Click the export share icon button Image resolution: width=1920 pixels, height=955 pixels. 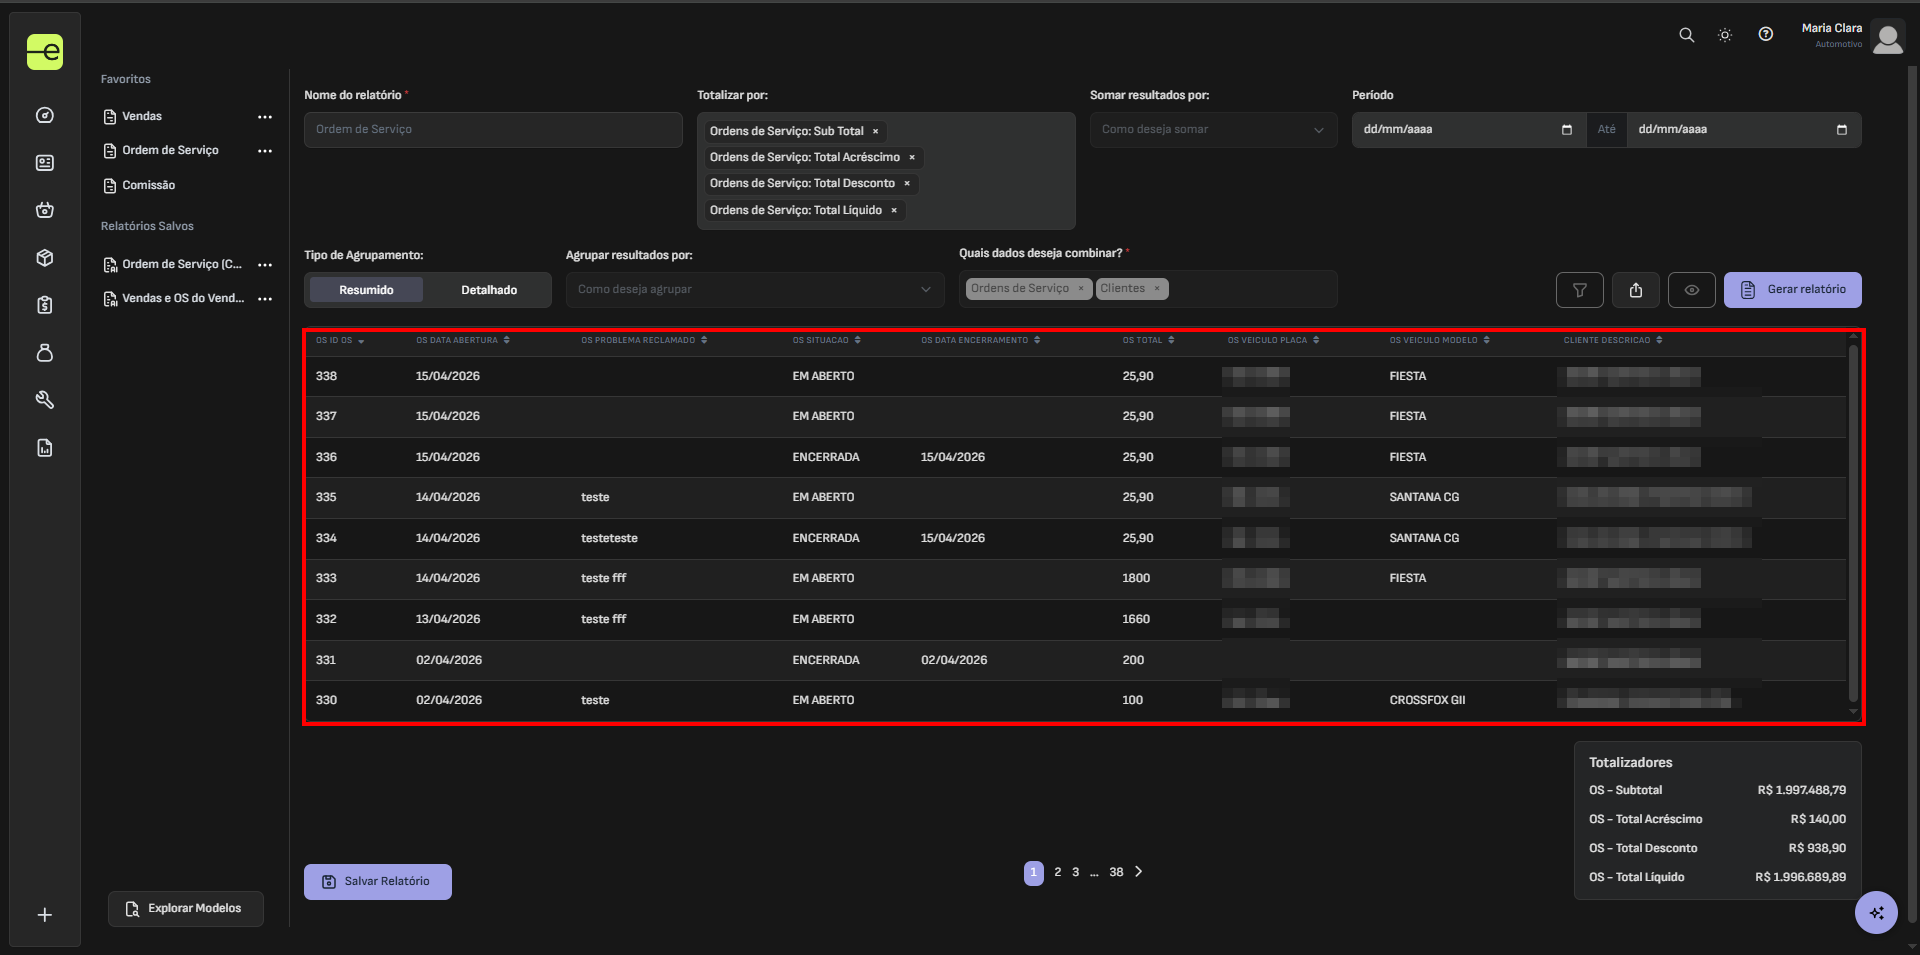(x=1636, y=290)
